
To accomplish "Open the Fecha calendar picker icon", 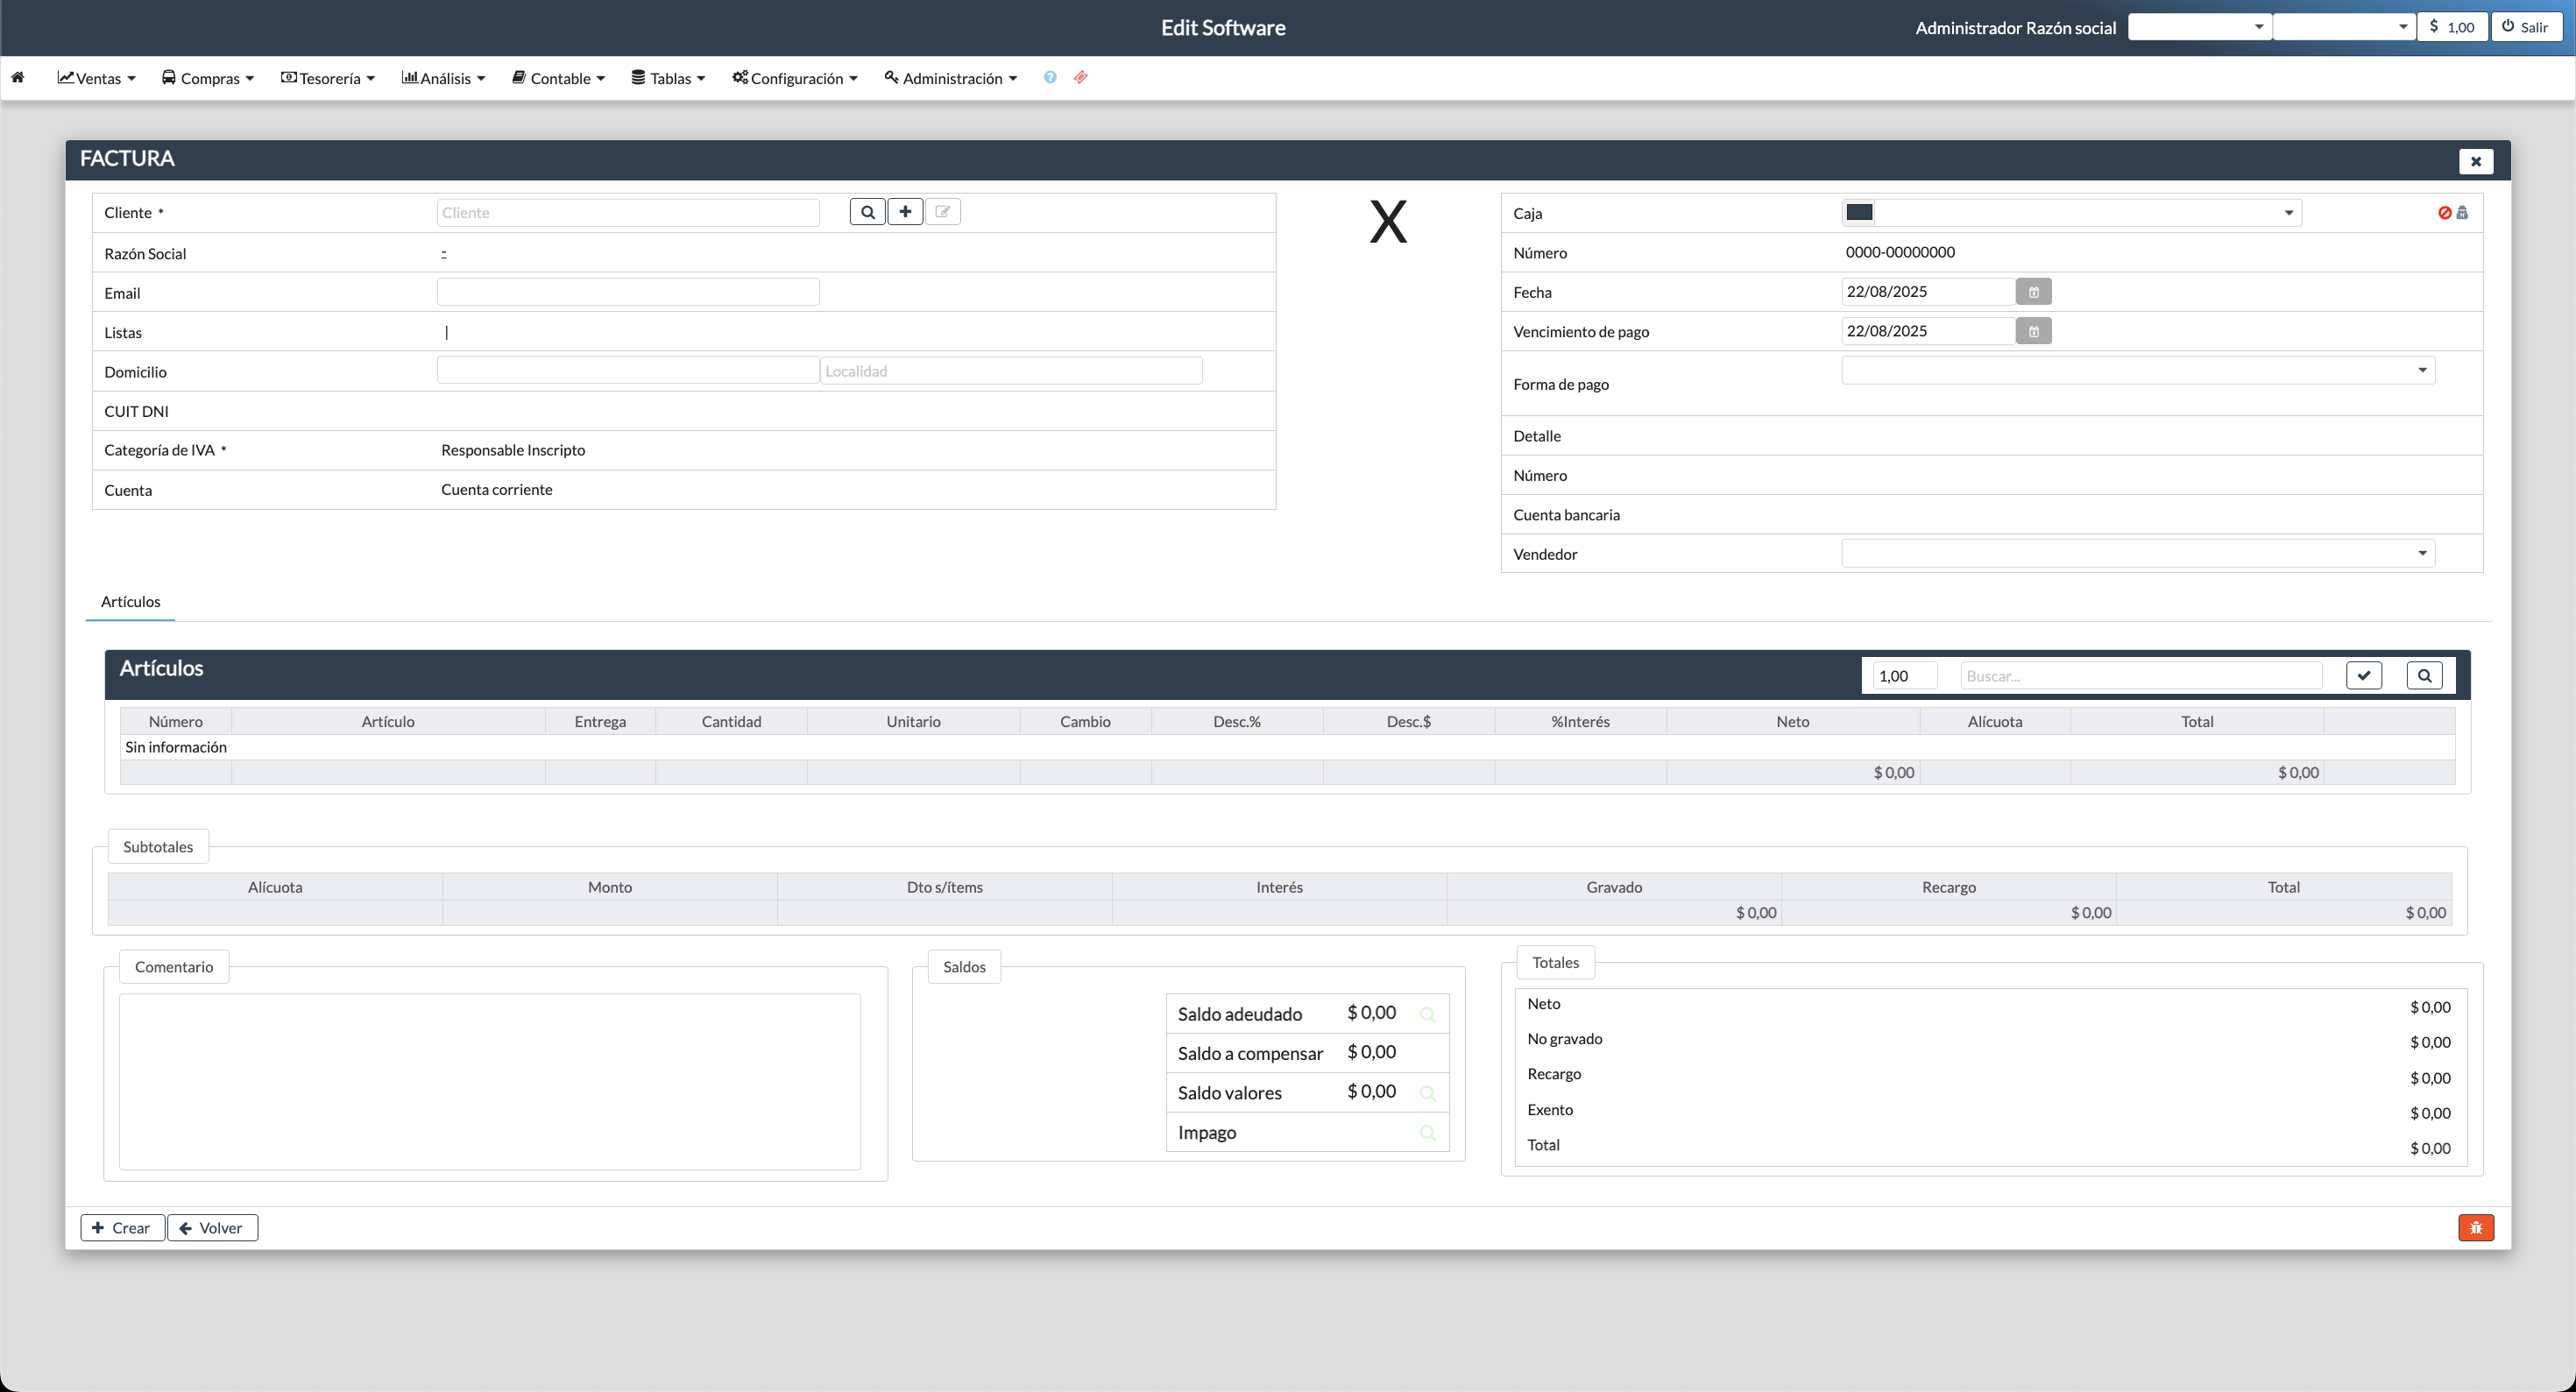I will coord(2032,291).
